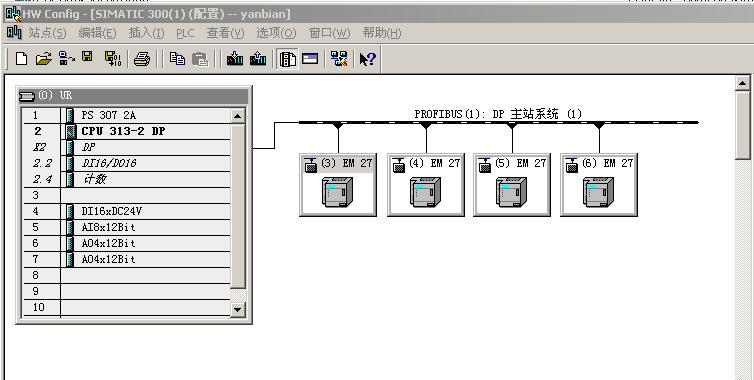Click Save and Compile toolbar icon
This screenshot has width=754, height=380.
click(113, 59)
